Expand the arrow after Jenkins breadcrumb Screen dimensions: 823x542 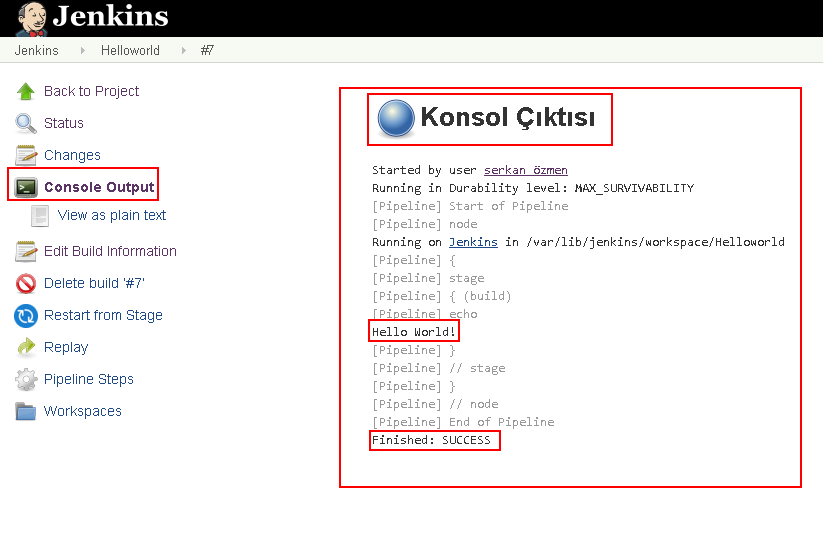[82, 50]
